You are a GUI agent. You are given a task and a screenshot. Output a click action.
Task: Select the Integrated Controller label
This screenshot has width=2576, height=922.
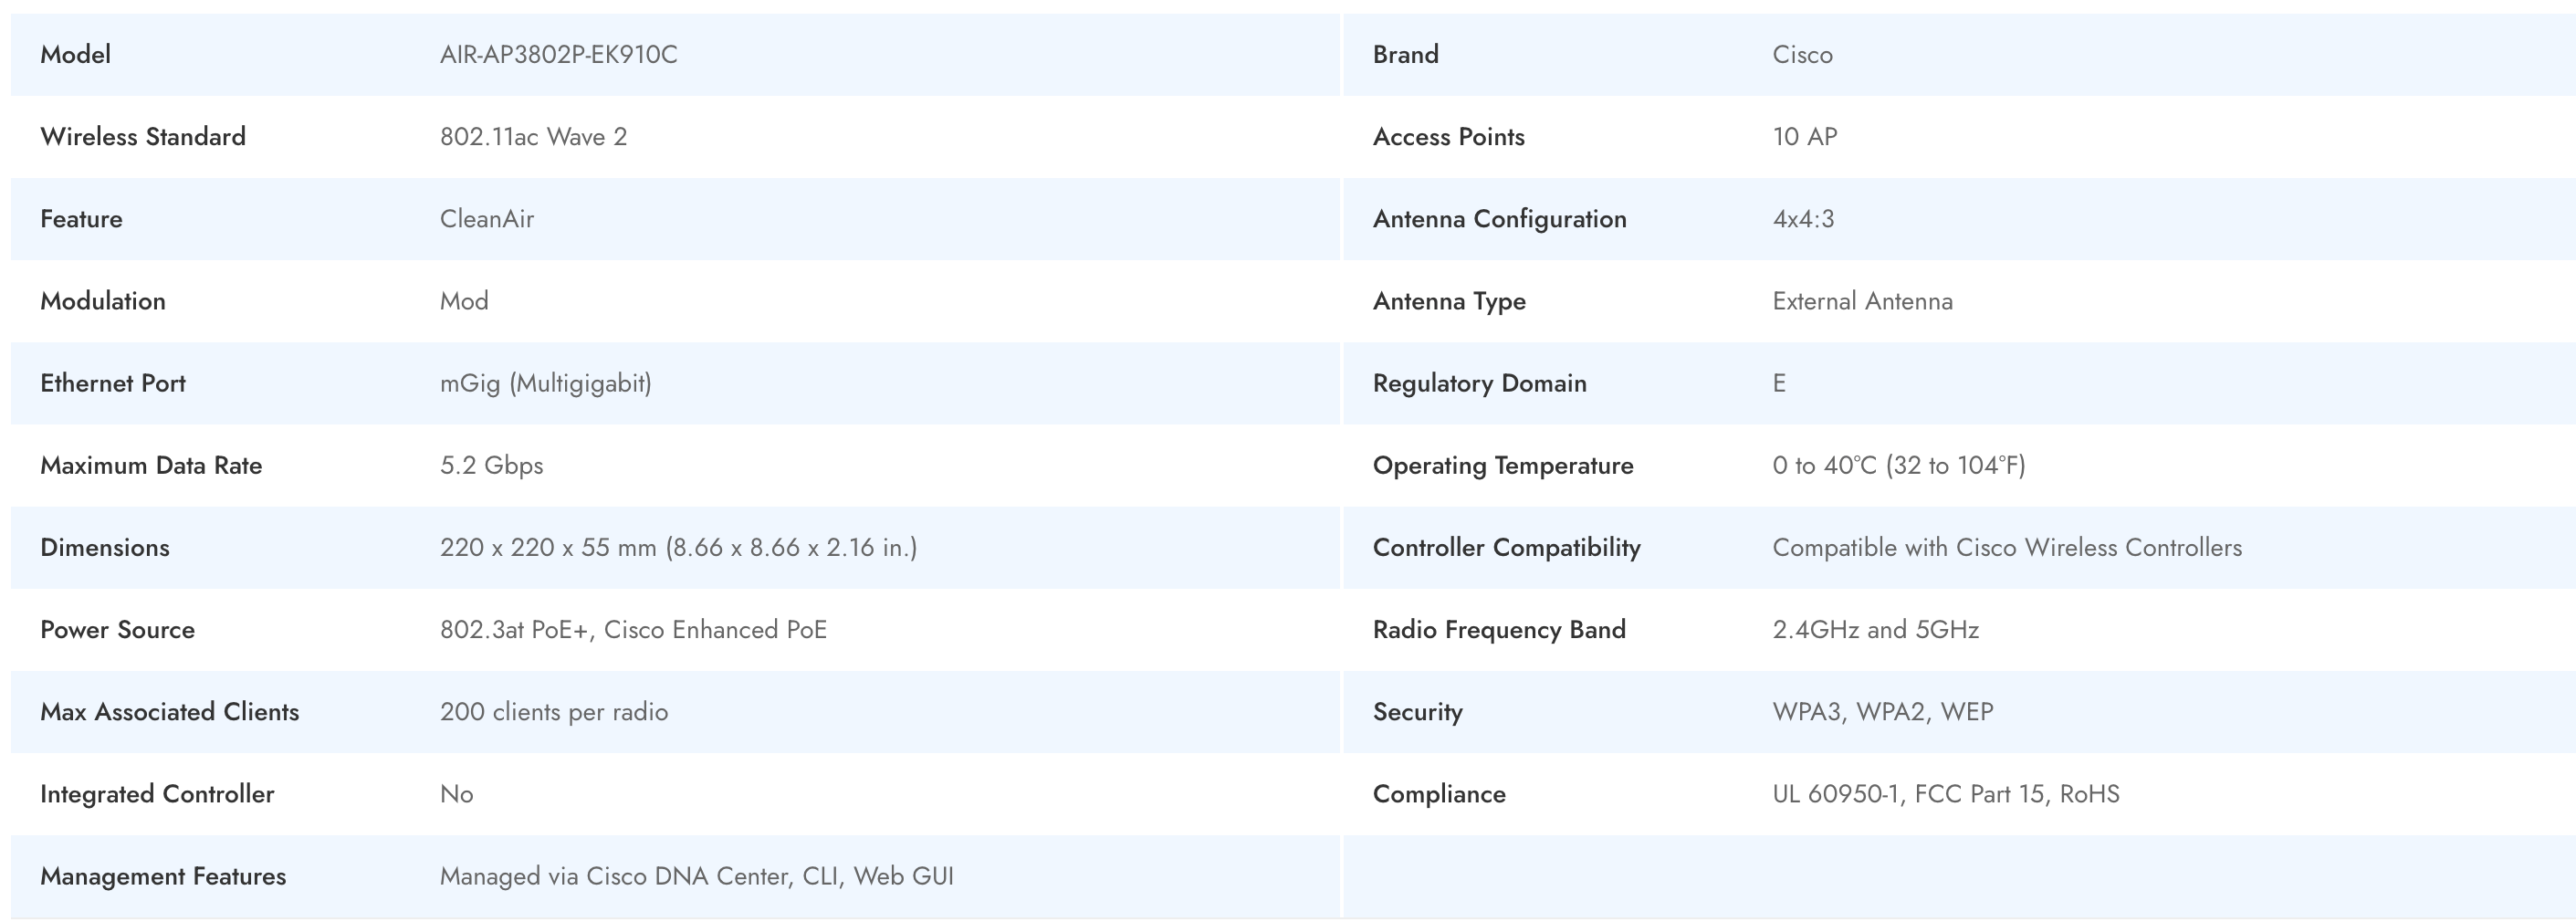tap(157, 793)
